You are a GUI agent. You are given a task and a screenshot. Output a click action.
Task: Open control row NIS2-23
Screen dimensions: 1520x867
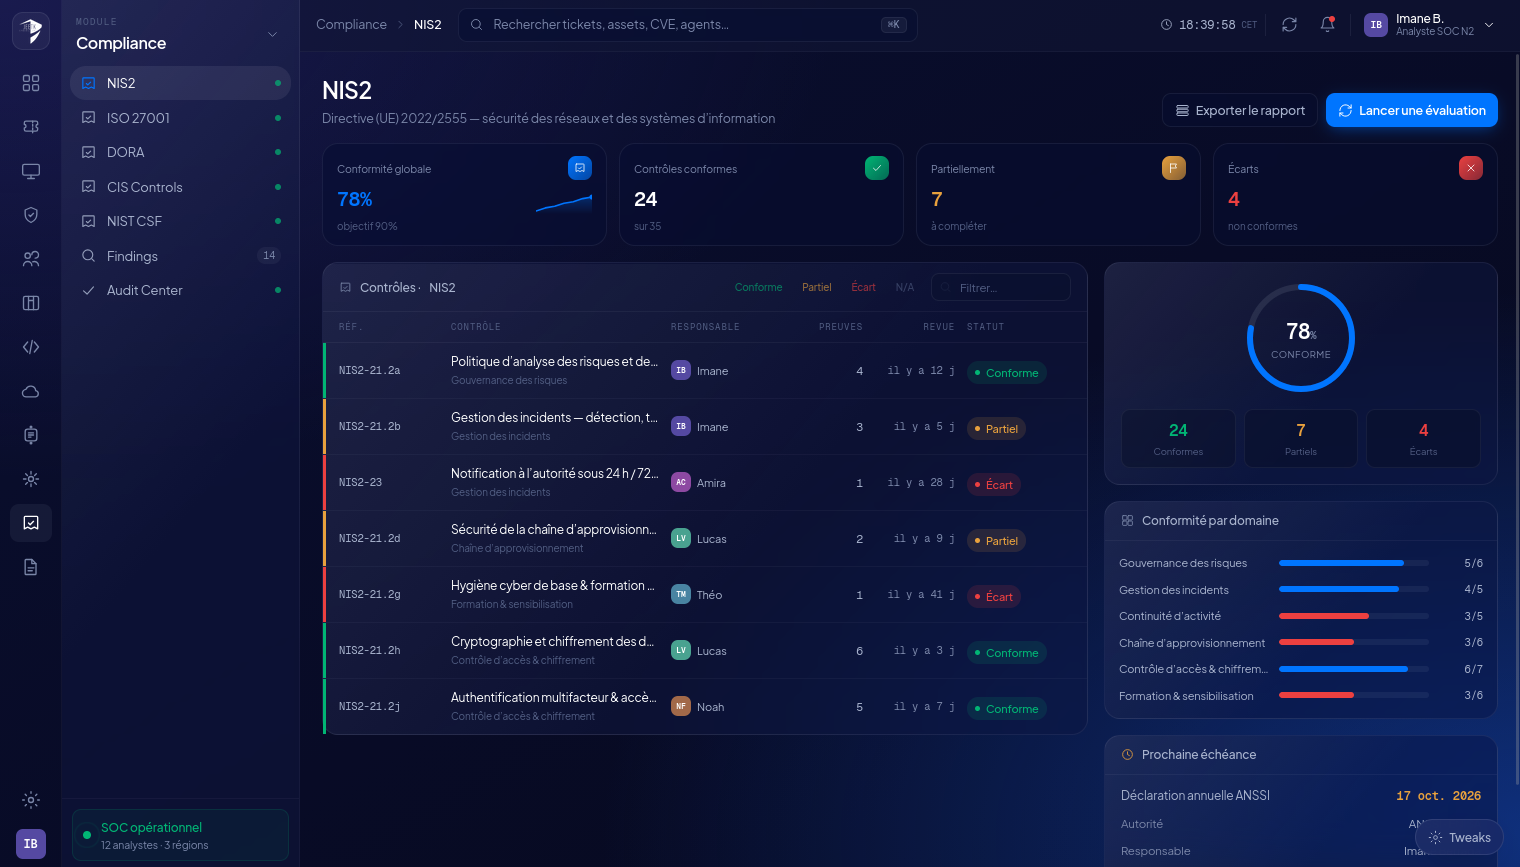705,483
